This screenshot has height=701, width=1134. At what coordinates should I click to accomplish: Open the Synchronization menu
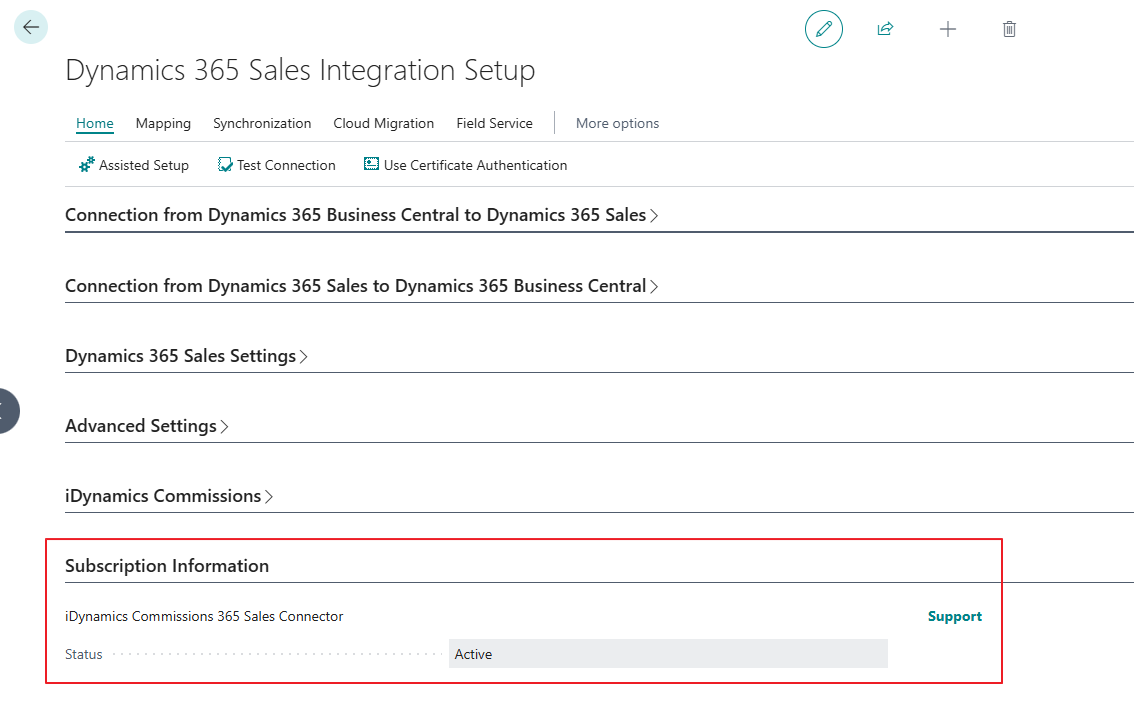point(262,123)
